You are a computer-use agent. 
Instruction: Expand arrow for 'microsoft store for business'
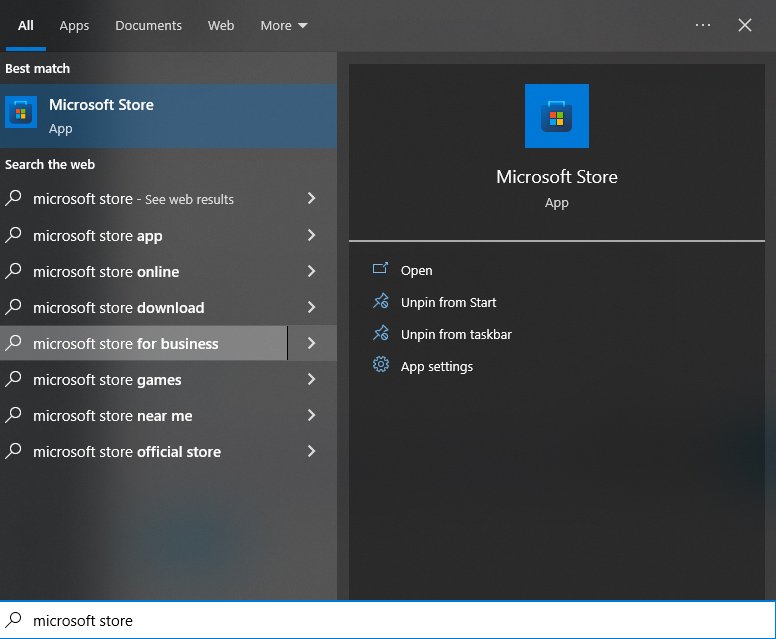pyautogui.click(x=312, y=343)
